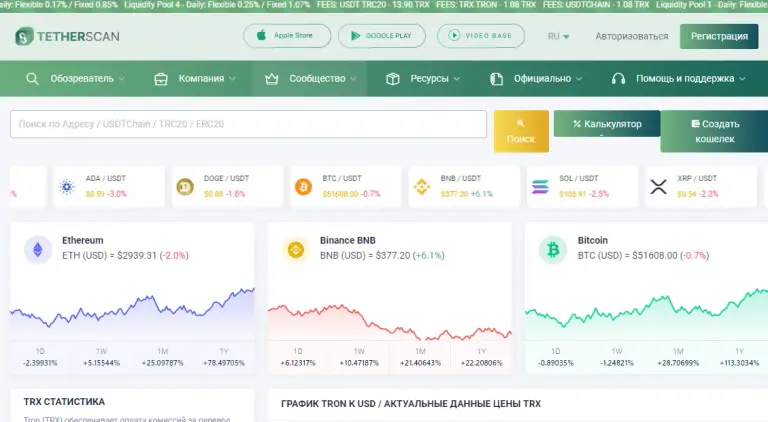Click the crown icon beside Сообщество
Image resolution: width=768 pixels, height=422 pixels.
[272, 79]
